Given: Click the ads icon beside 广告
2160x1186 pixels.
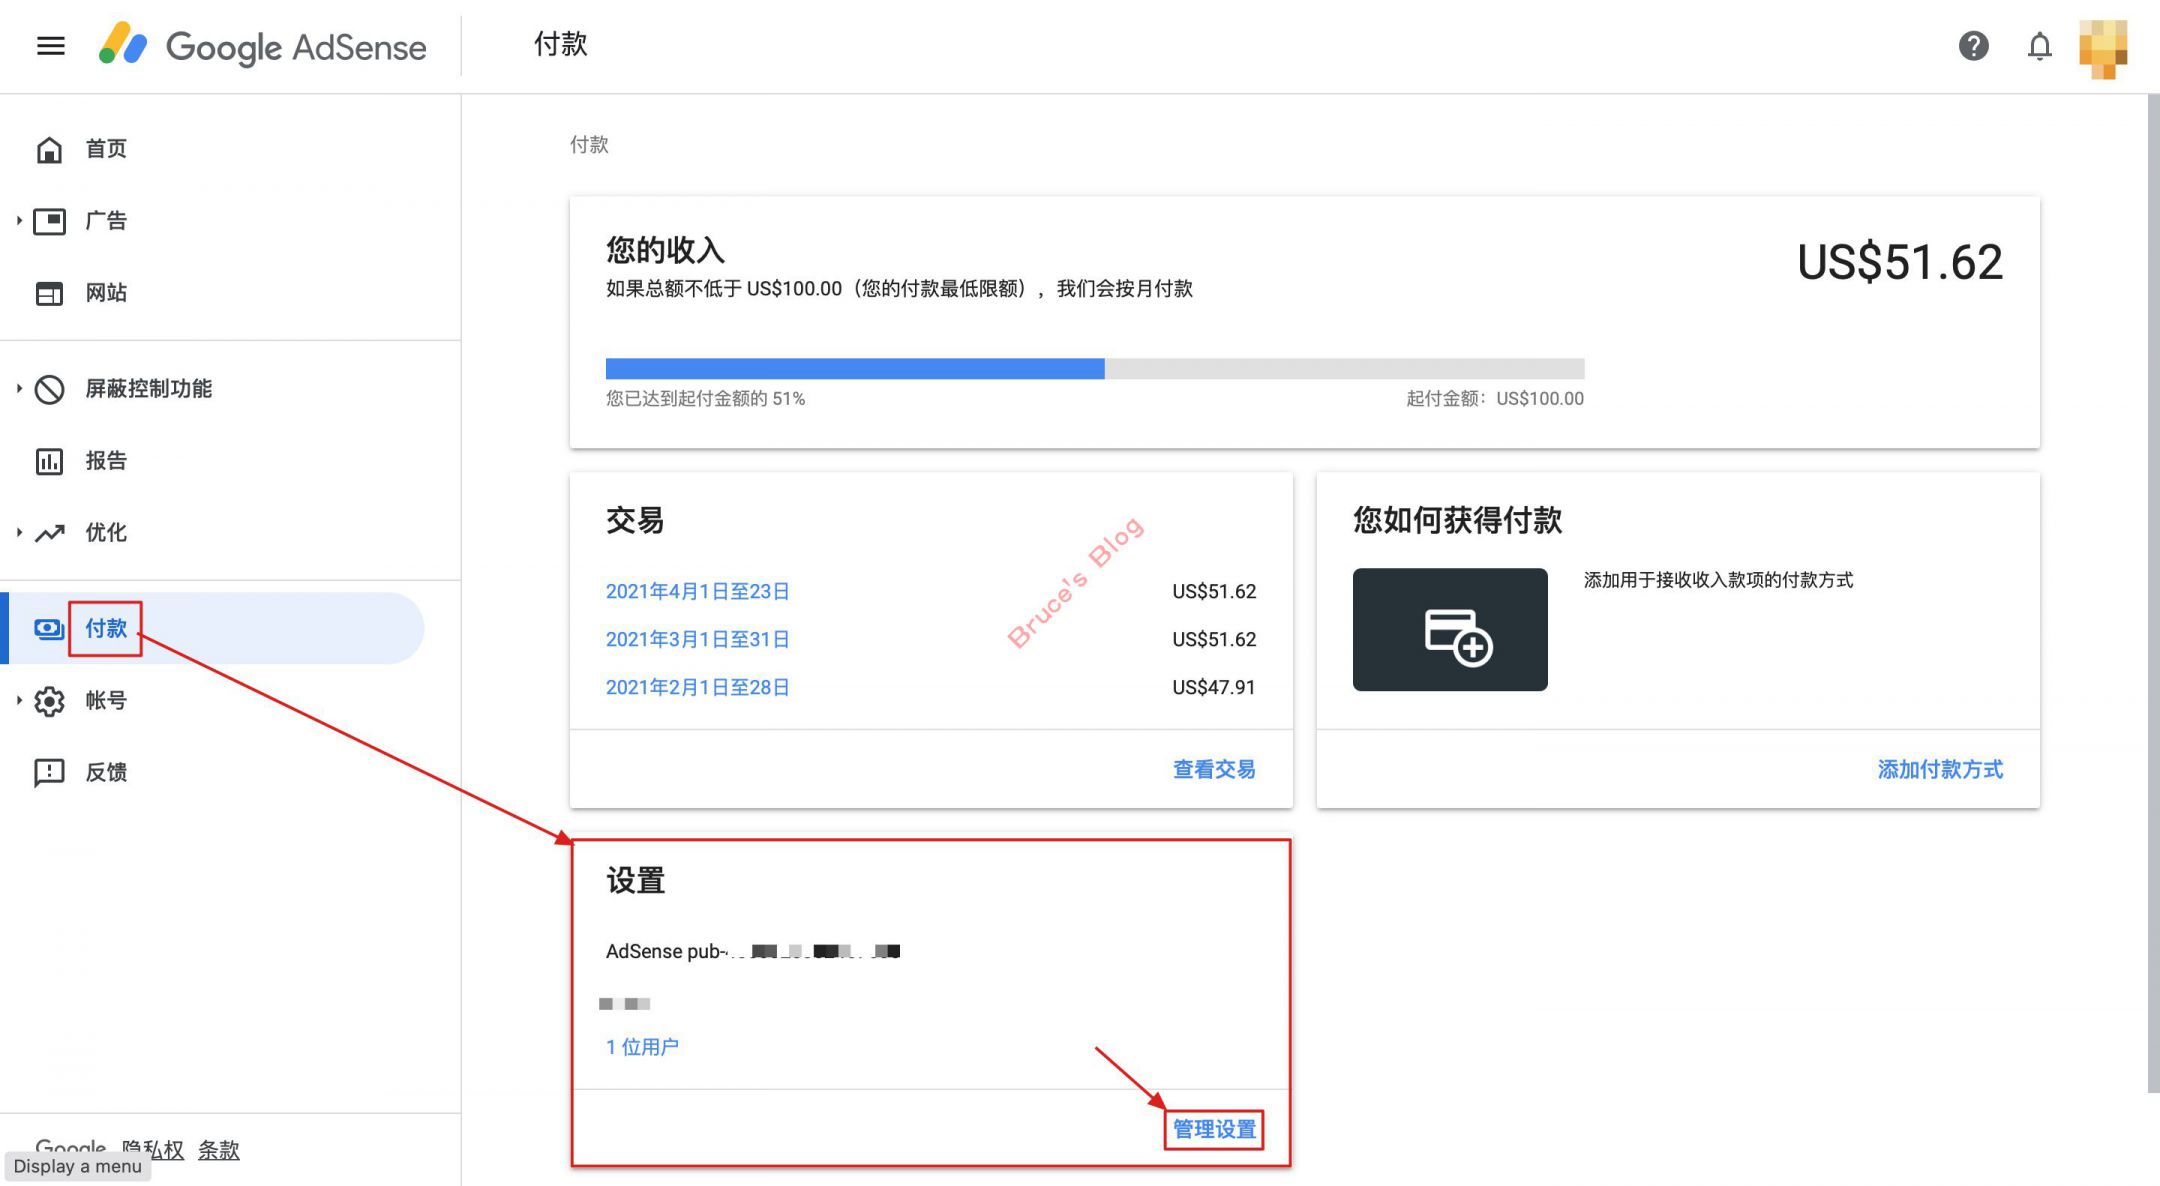Looking at the screenshot, I should point(49,221).
